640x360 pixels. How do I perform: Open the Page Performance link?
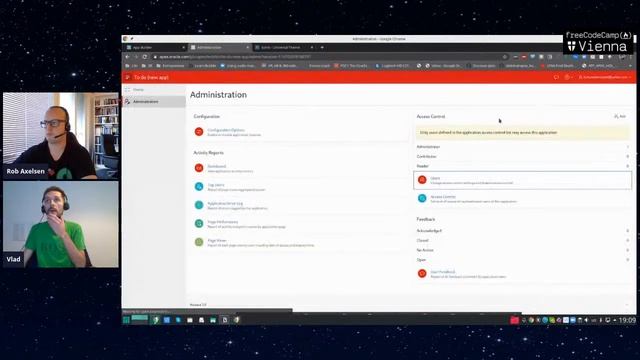223,222
